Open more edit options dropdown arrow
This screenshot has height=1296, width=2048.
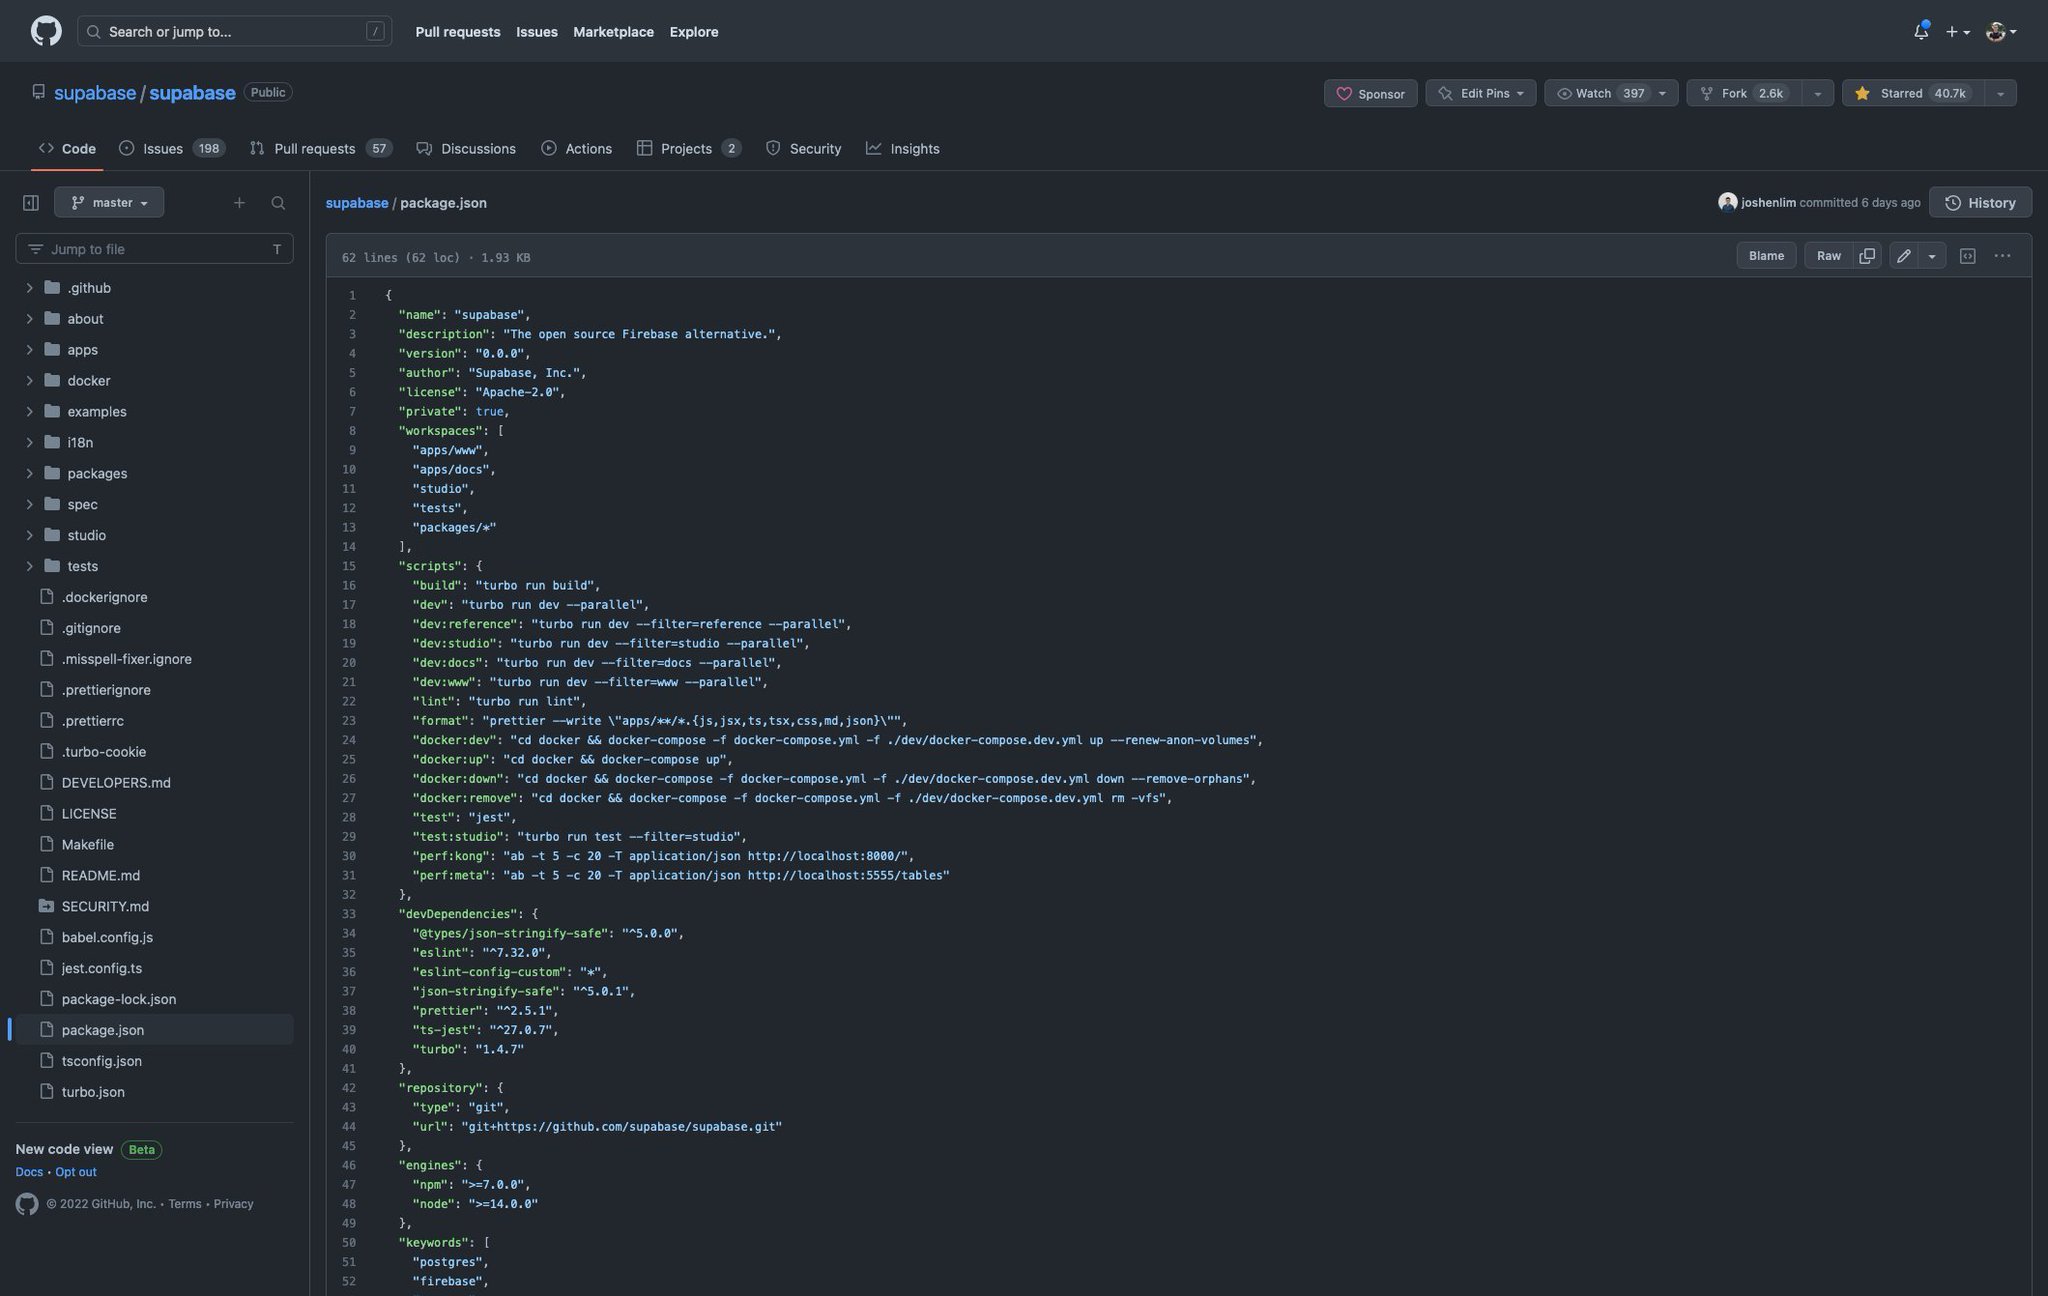point(1932,256)
